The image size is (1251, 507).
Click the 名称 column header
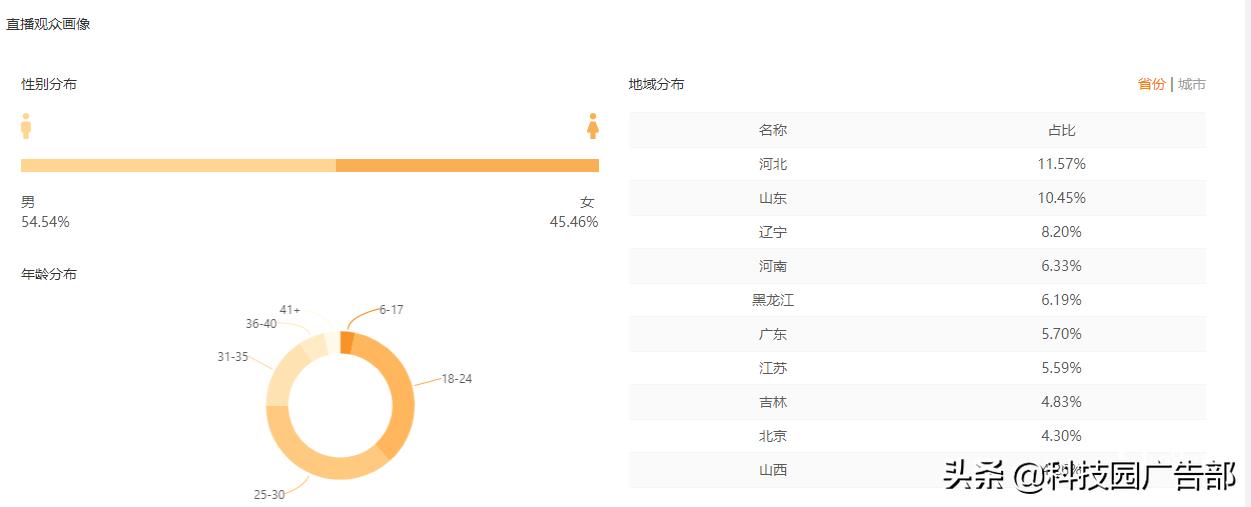773,130
